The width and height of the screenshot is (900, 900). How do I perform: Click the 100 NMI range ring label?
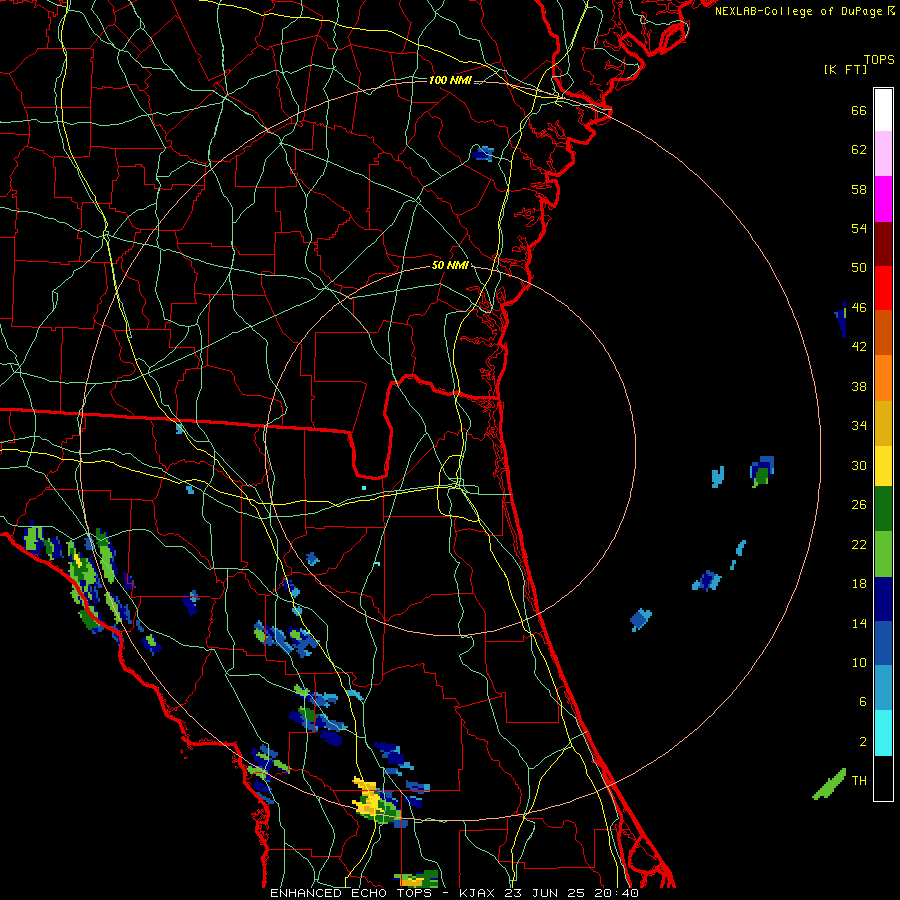pyautogui.click(x=450, y=80)
